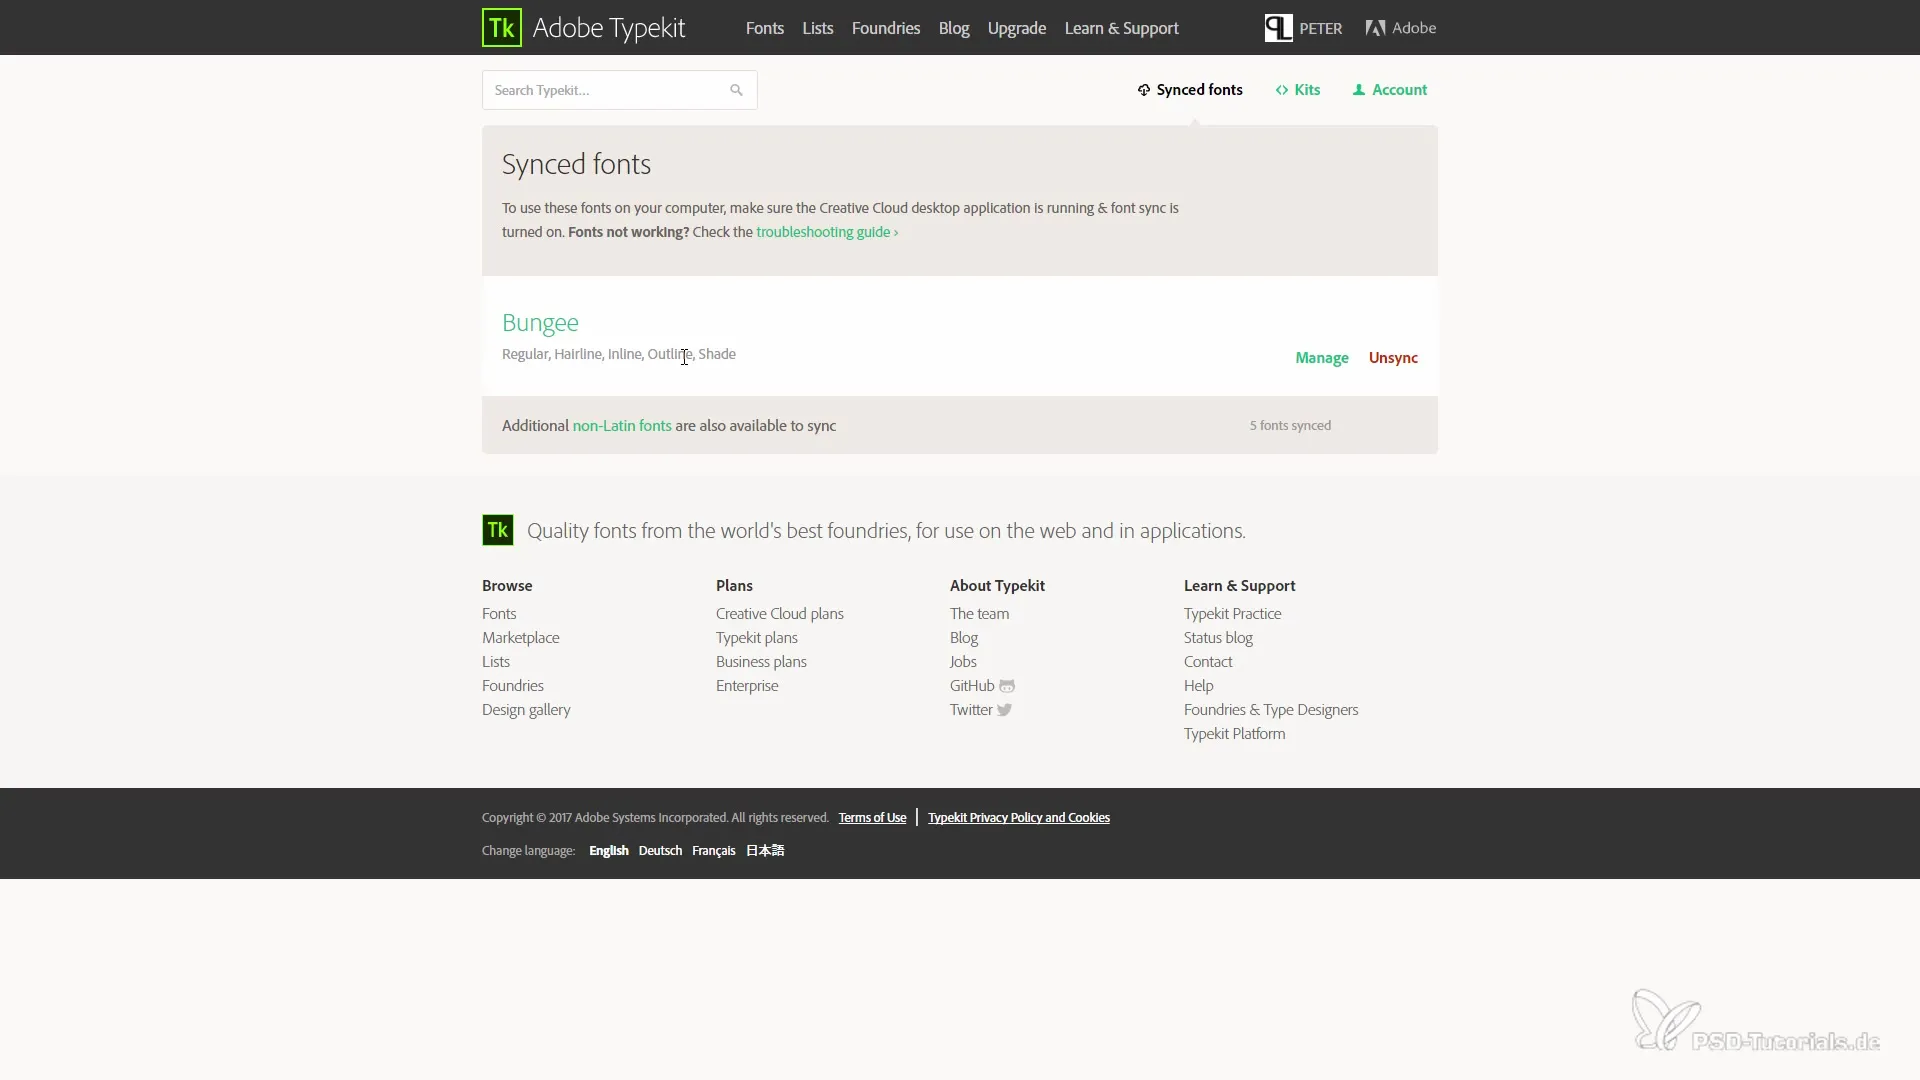Select Upgrade in the top navigation
The height and width of the screenshot is (1080, 1920).
pyautogui.click(x=1017, y=28)
